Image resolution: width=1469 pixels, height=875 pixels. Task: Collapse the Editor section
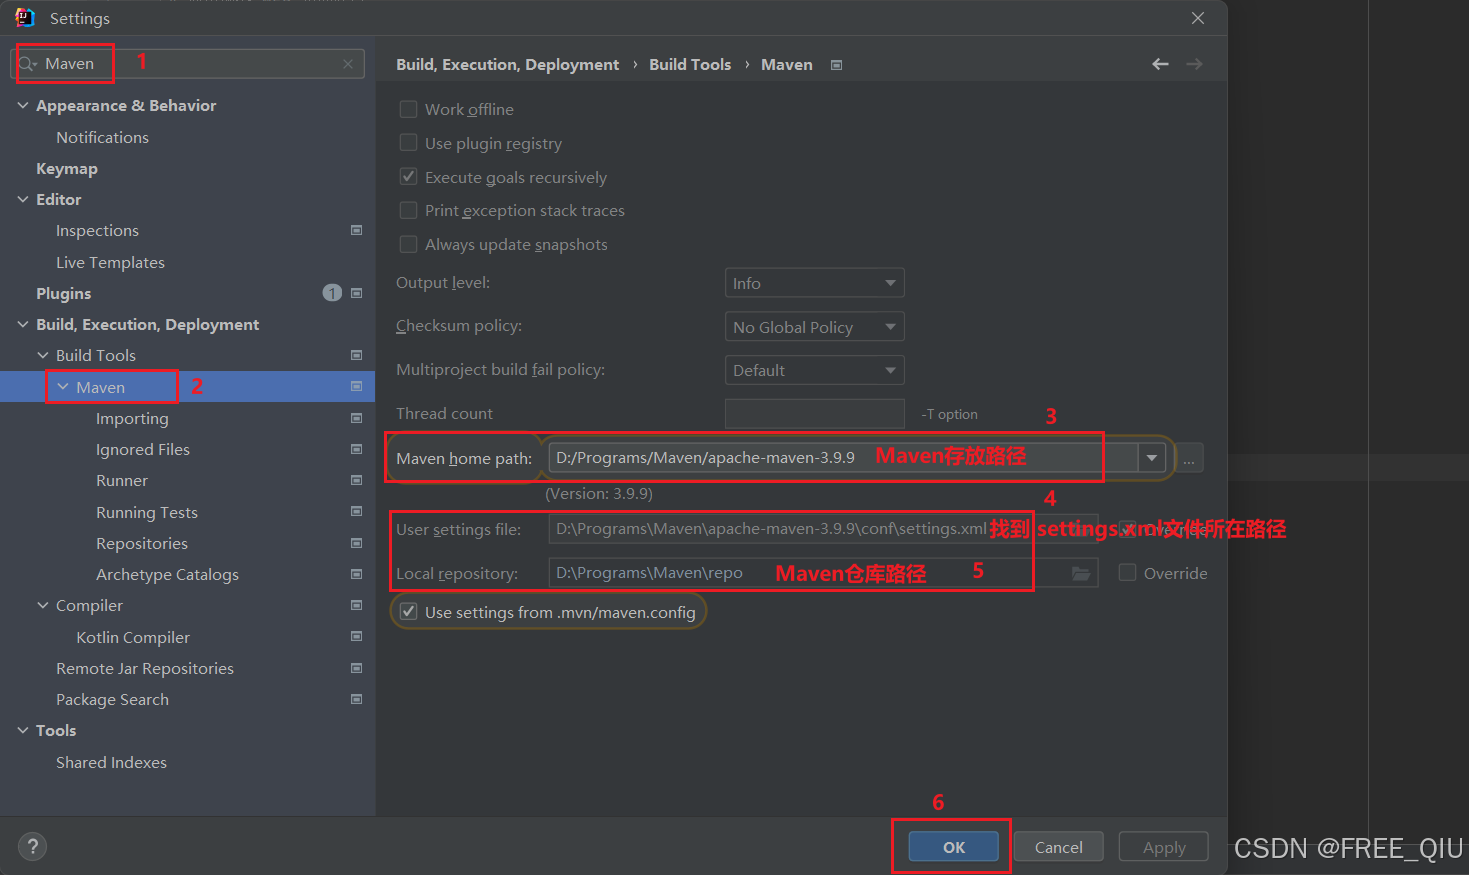pos(23,199)
